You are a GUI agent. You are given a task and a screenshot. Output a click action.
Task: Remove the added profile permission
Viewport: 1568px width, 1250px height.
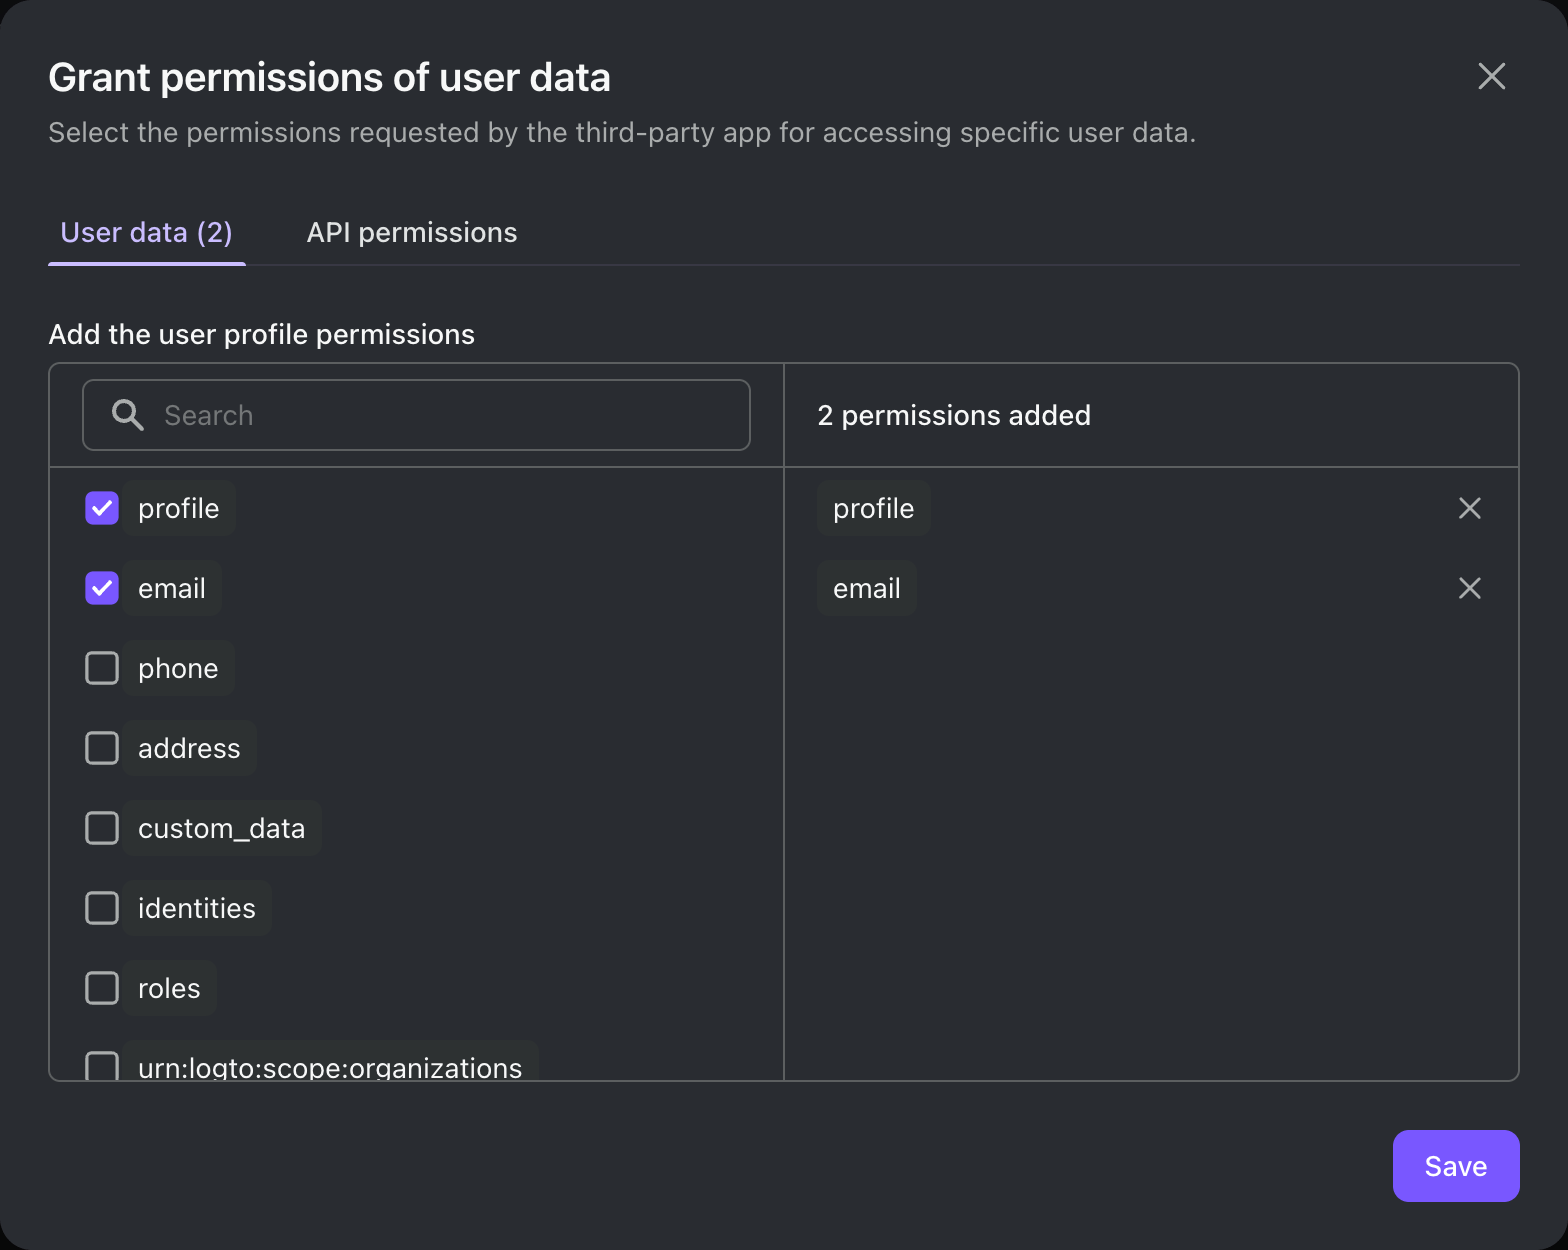pos(1469,508)
